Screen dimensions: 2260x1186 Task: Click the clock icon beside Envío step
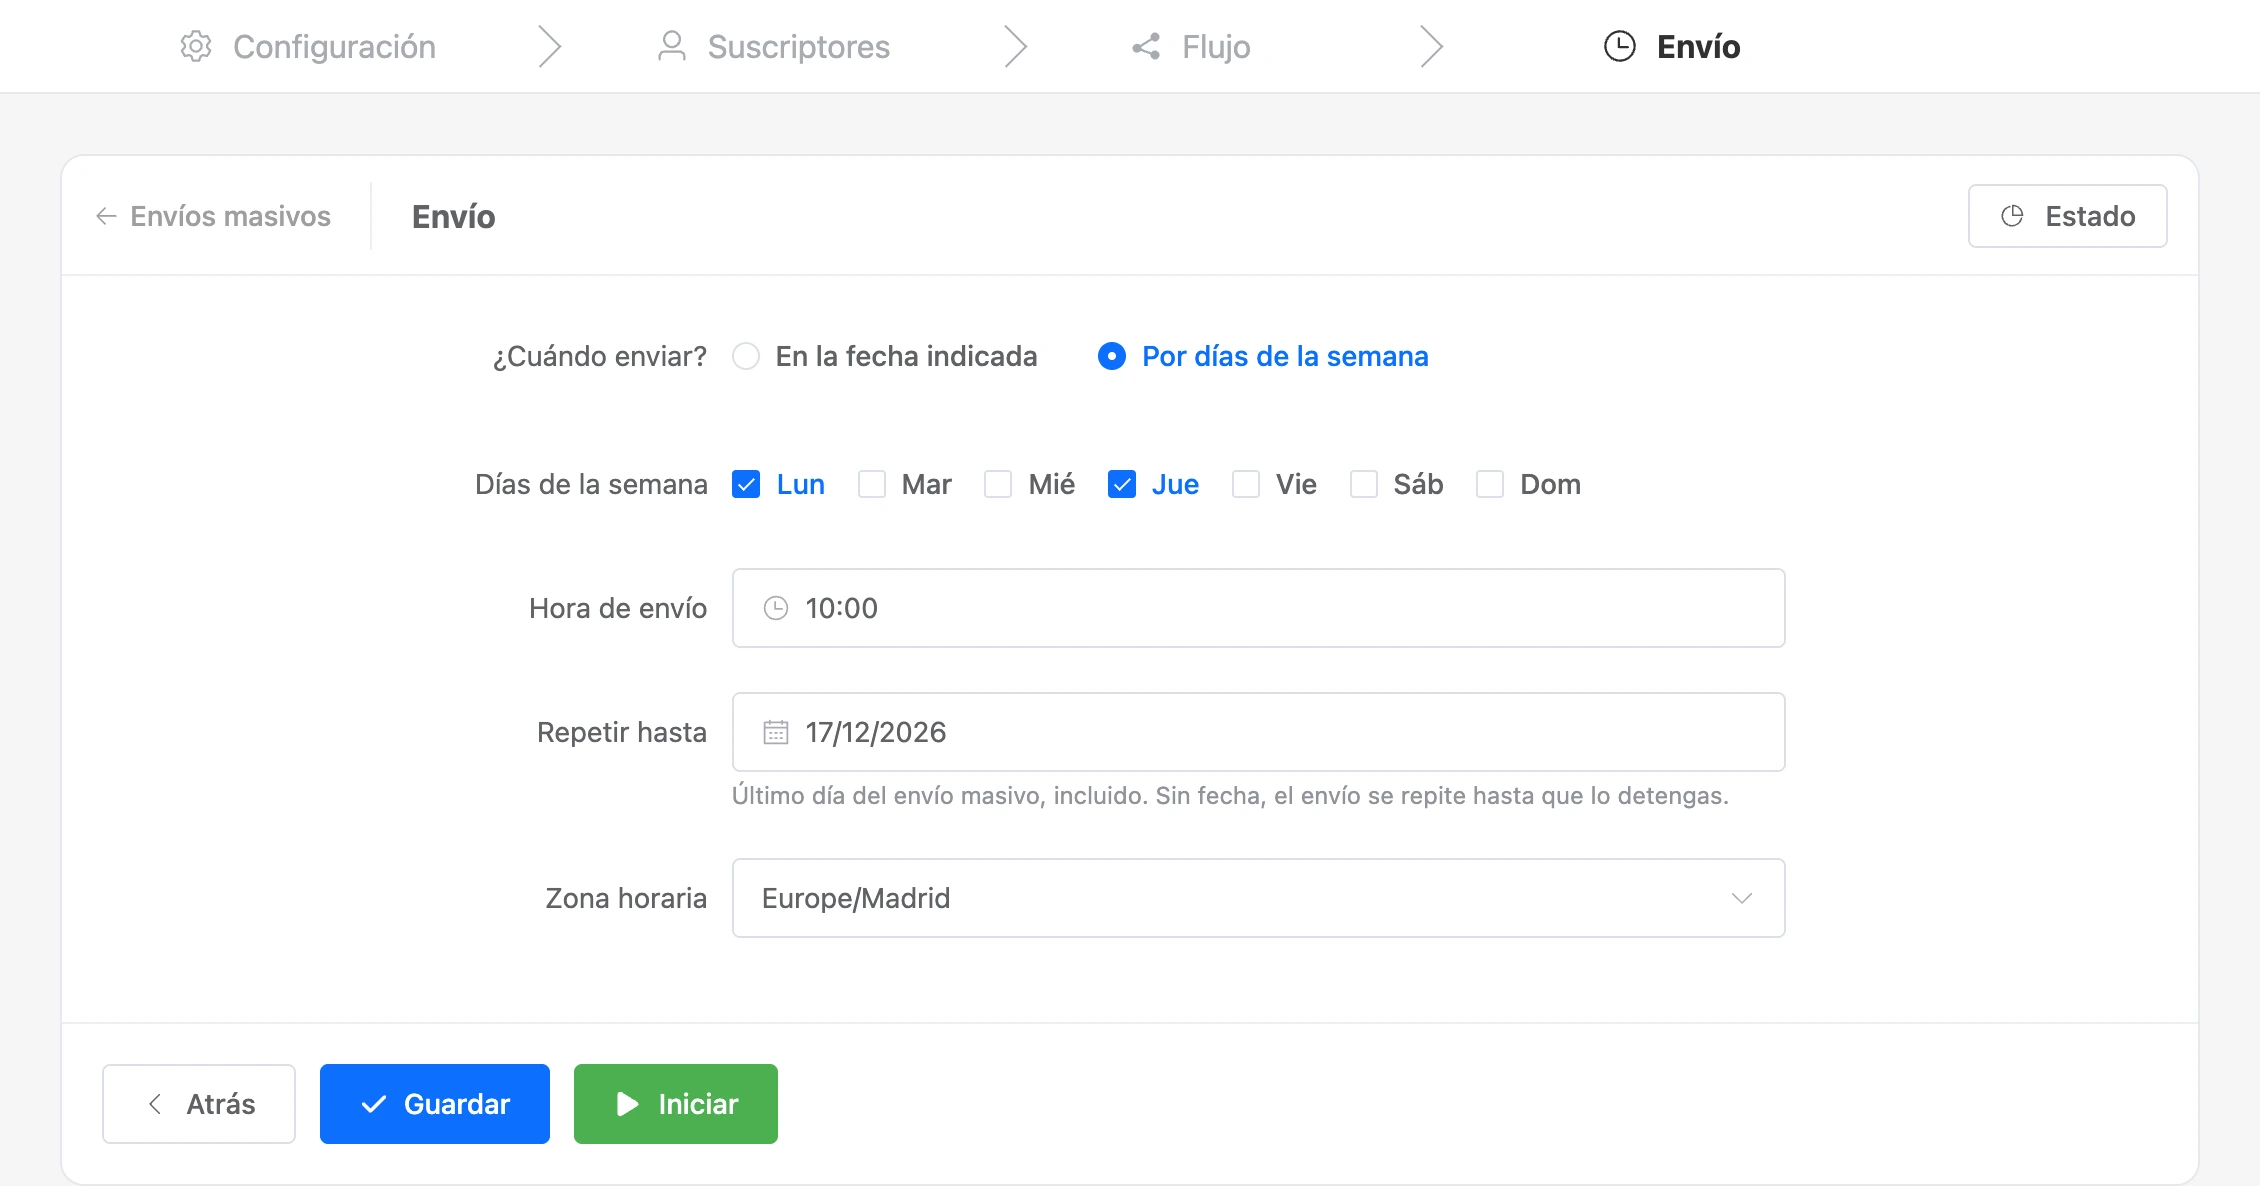point(1620,46)
